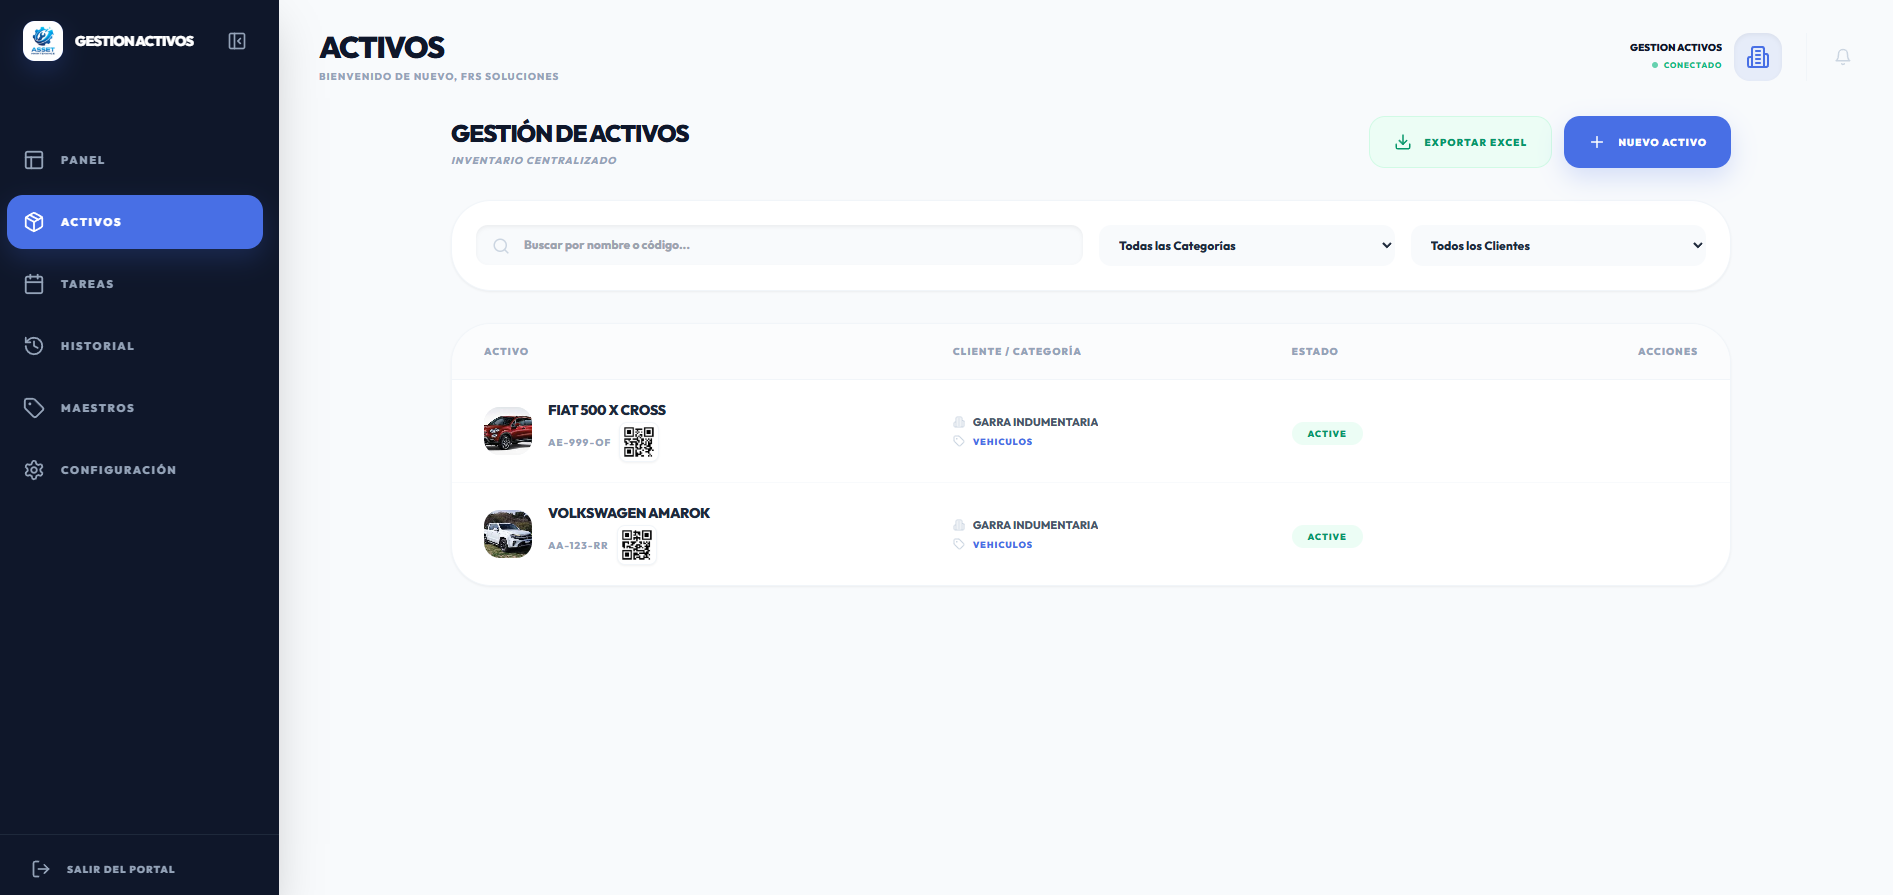Click the Configuración gear icon

[34, 470]
